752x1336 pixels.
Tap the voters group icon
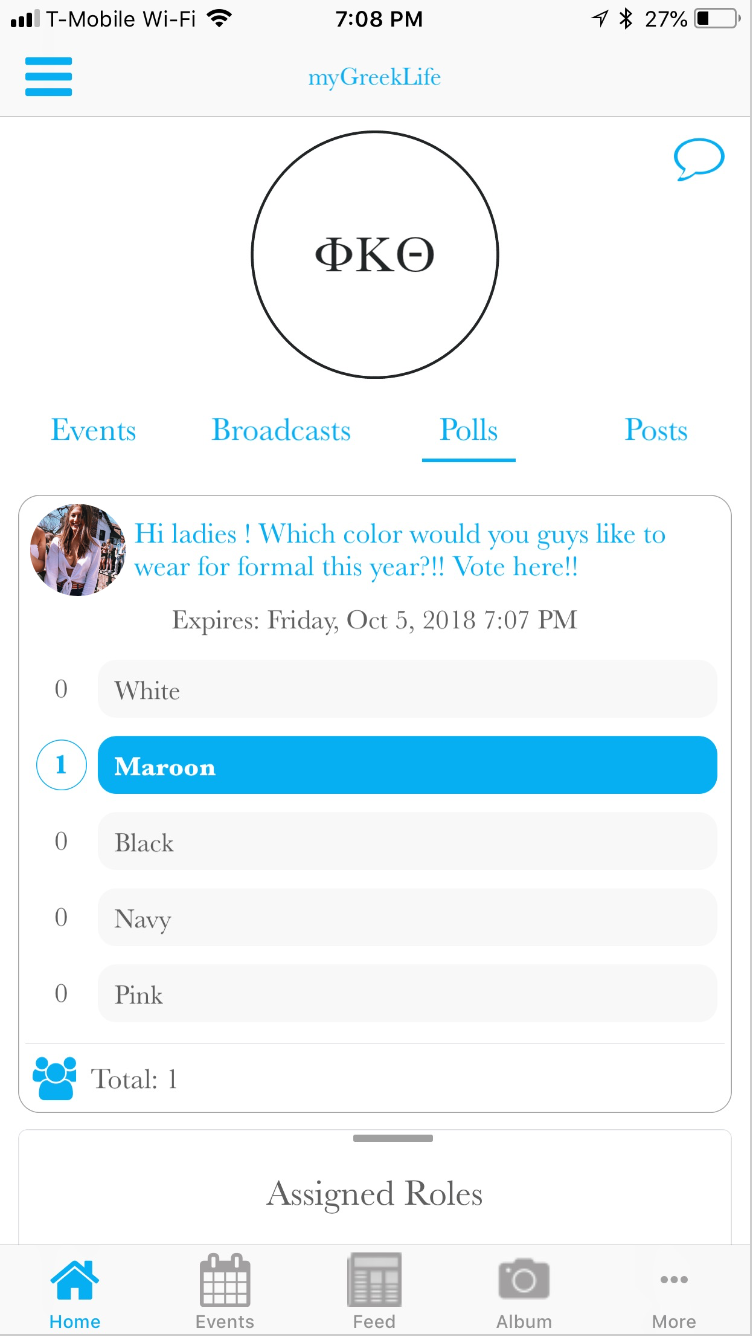tap(54, 1078)
